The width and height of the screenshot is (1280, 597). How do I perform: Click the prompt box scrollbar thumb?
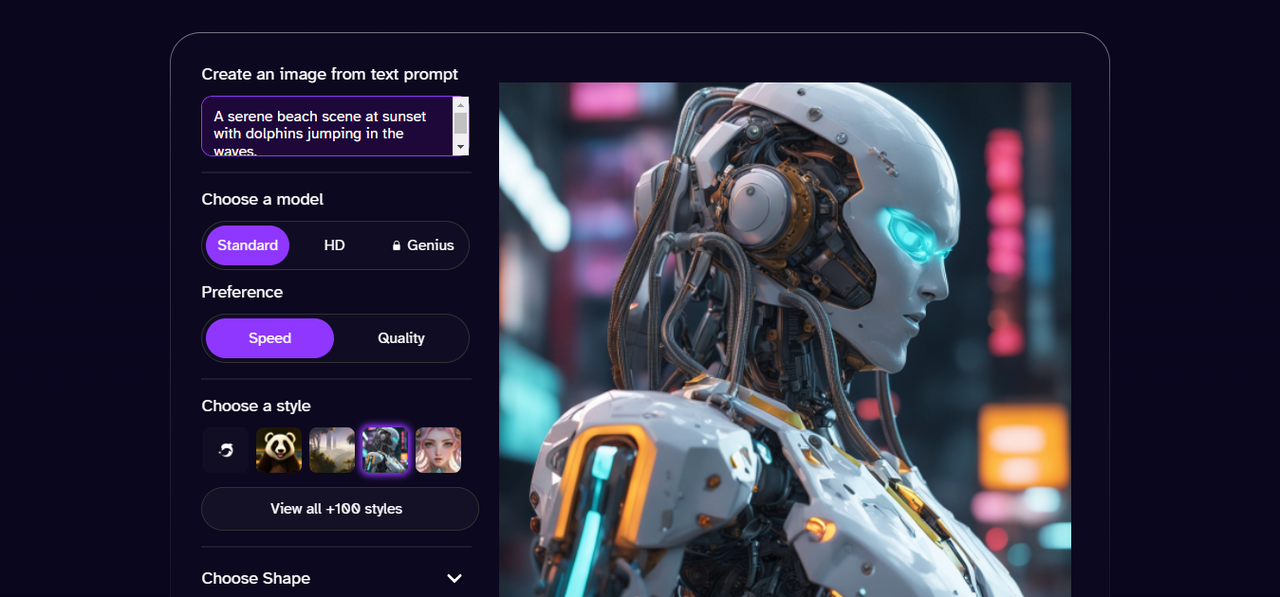(x=461, y=122)
